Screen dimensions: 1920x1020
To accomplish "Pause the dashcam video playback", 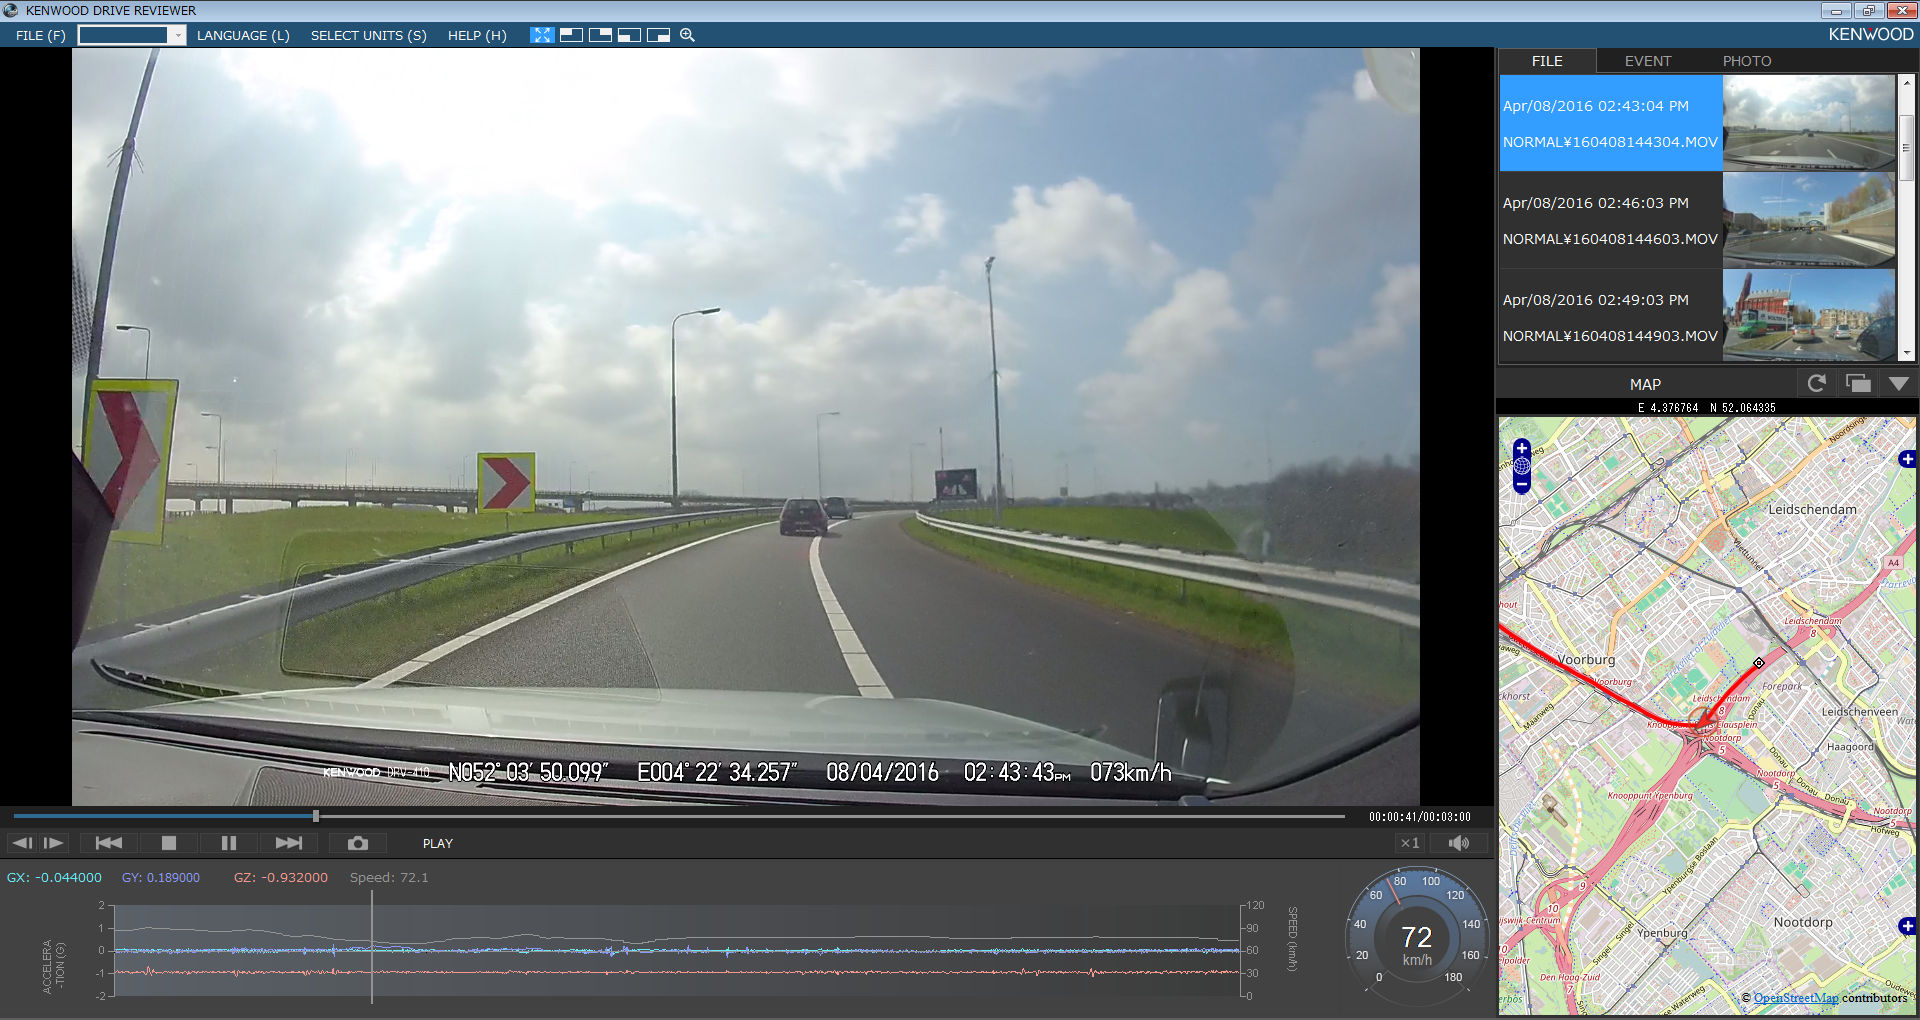I will click(228, 843).
